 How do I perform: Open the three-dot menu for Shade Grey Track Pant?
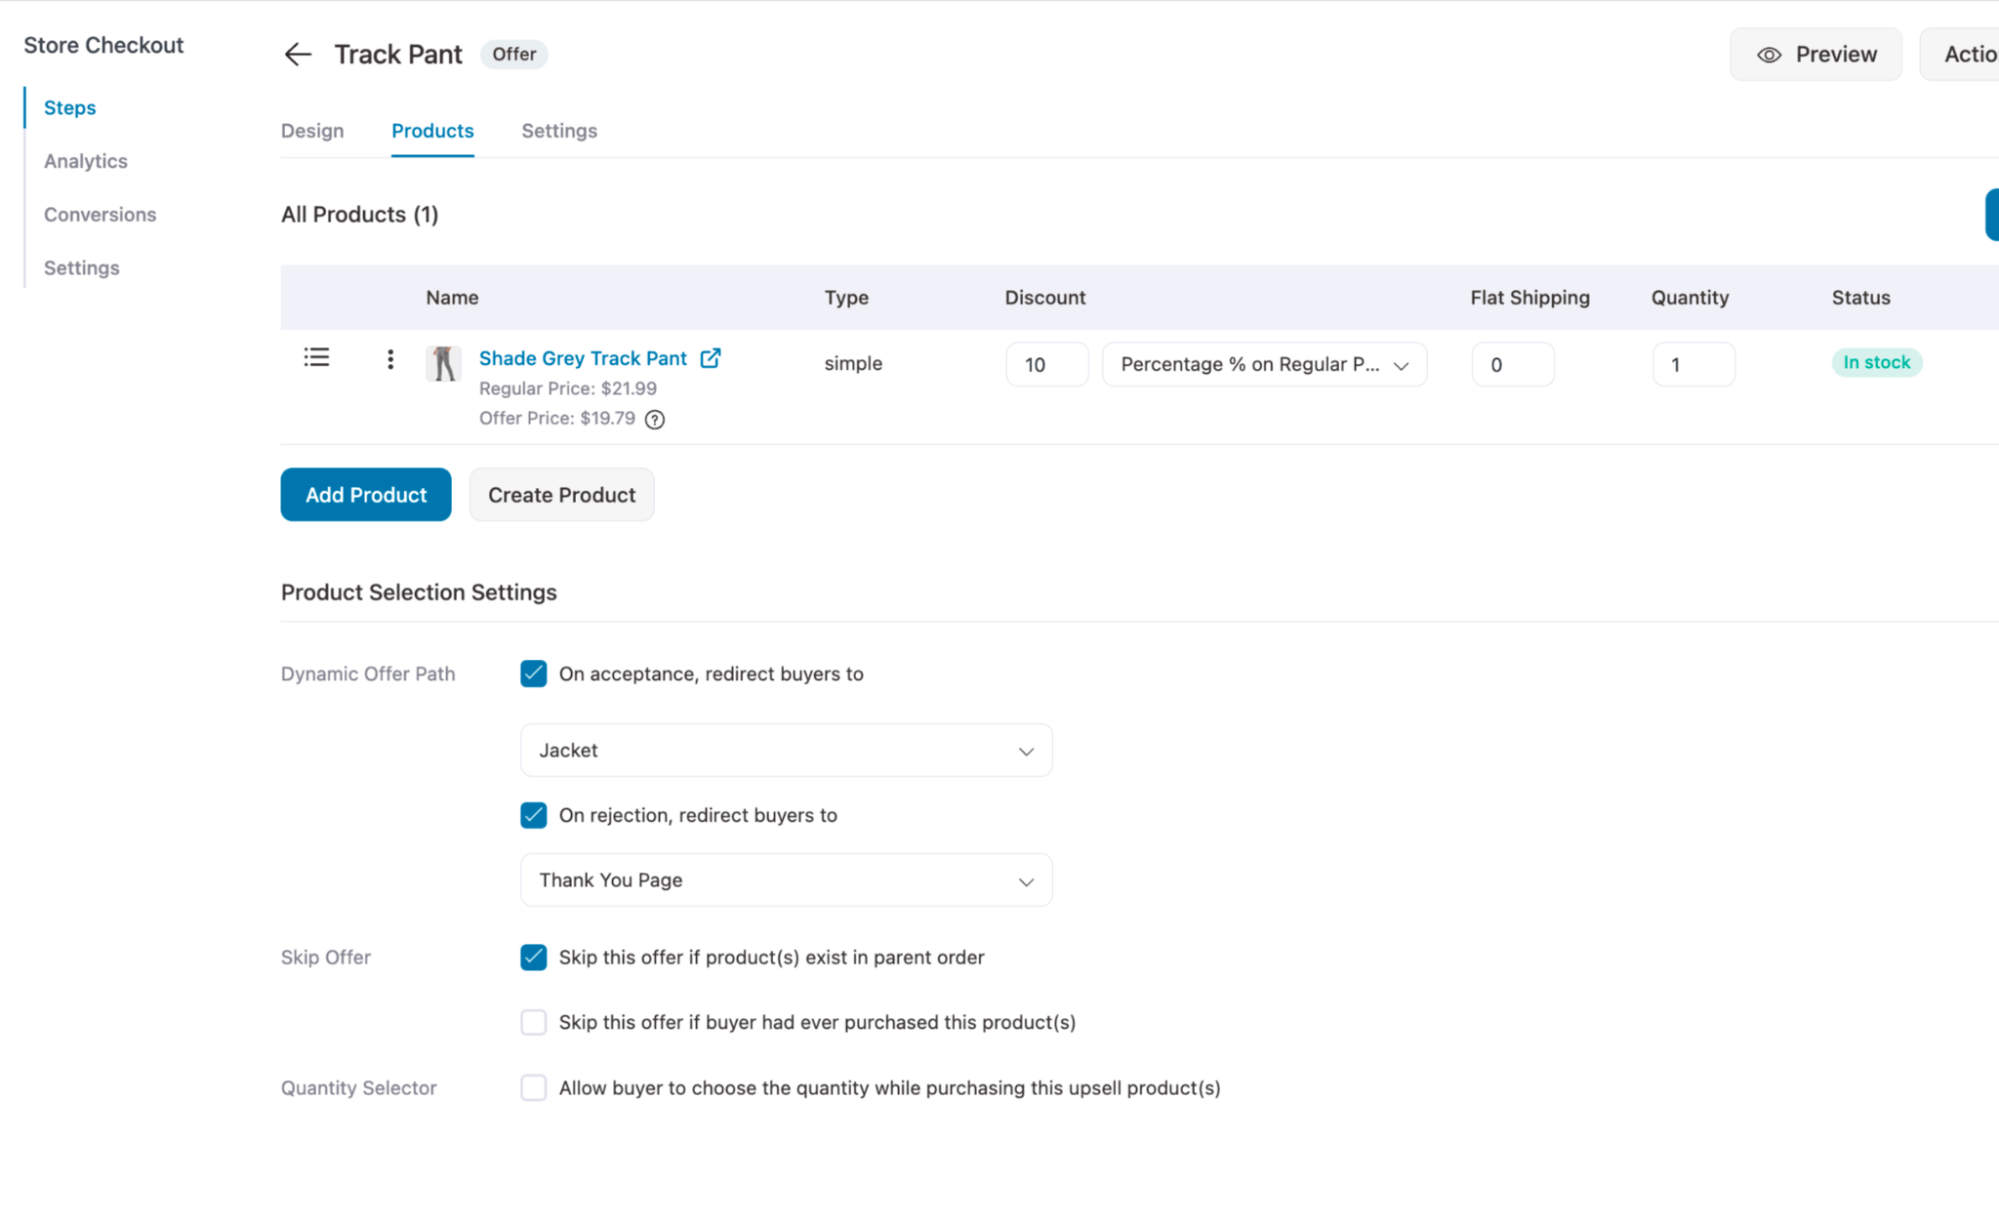click(x=390, y=359)
